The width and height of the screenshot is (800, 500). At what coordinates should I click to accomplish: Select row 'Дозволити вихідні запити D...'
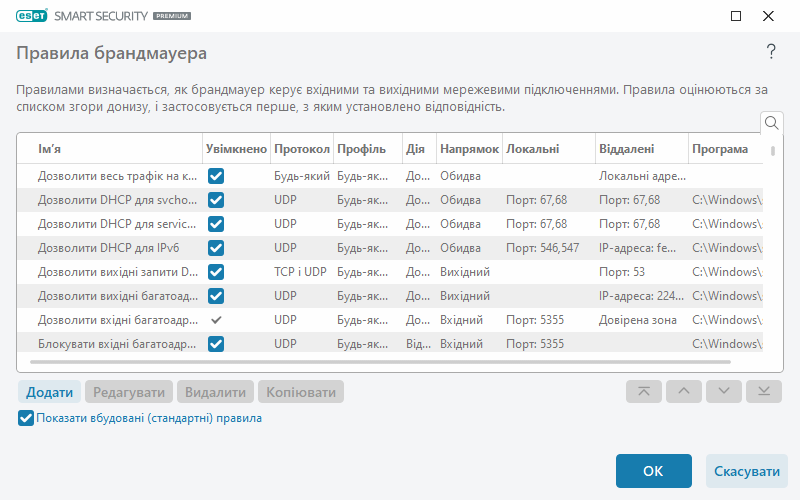(x=390, y=272)
